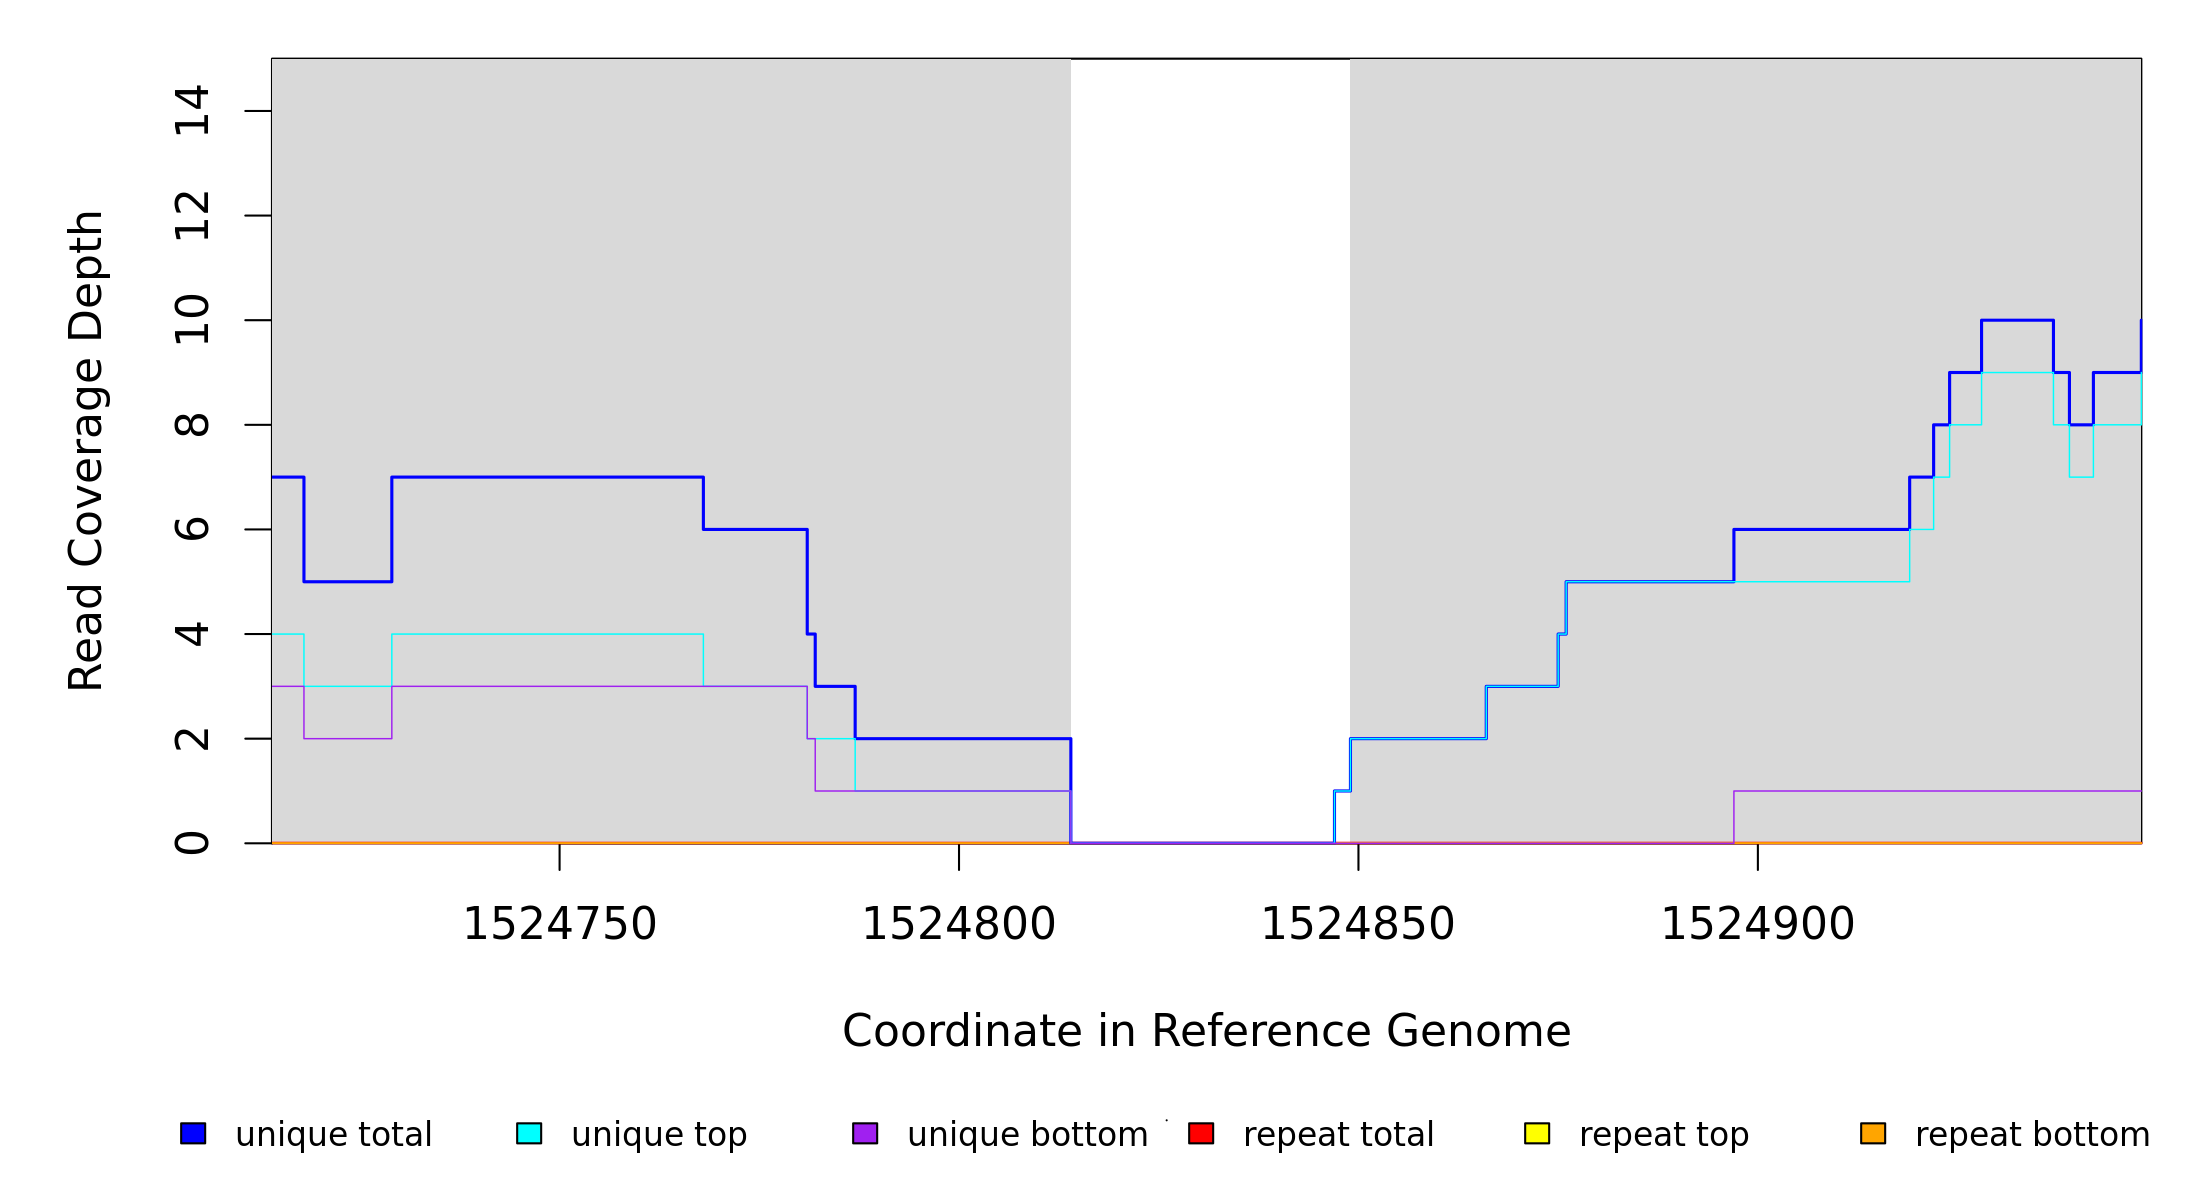Click the y-axis tick label 14

192,111
